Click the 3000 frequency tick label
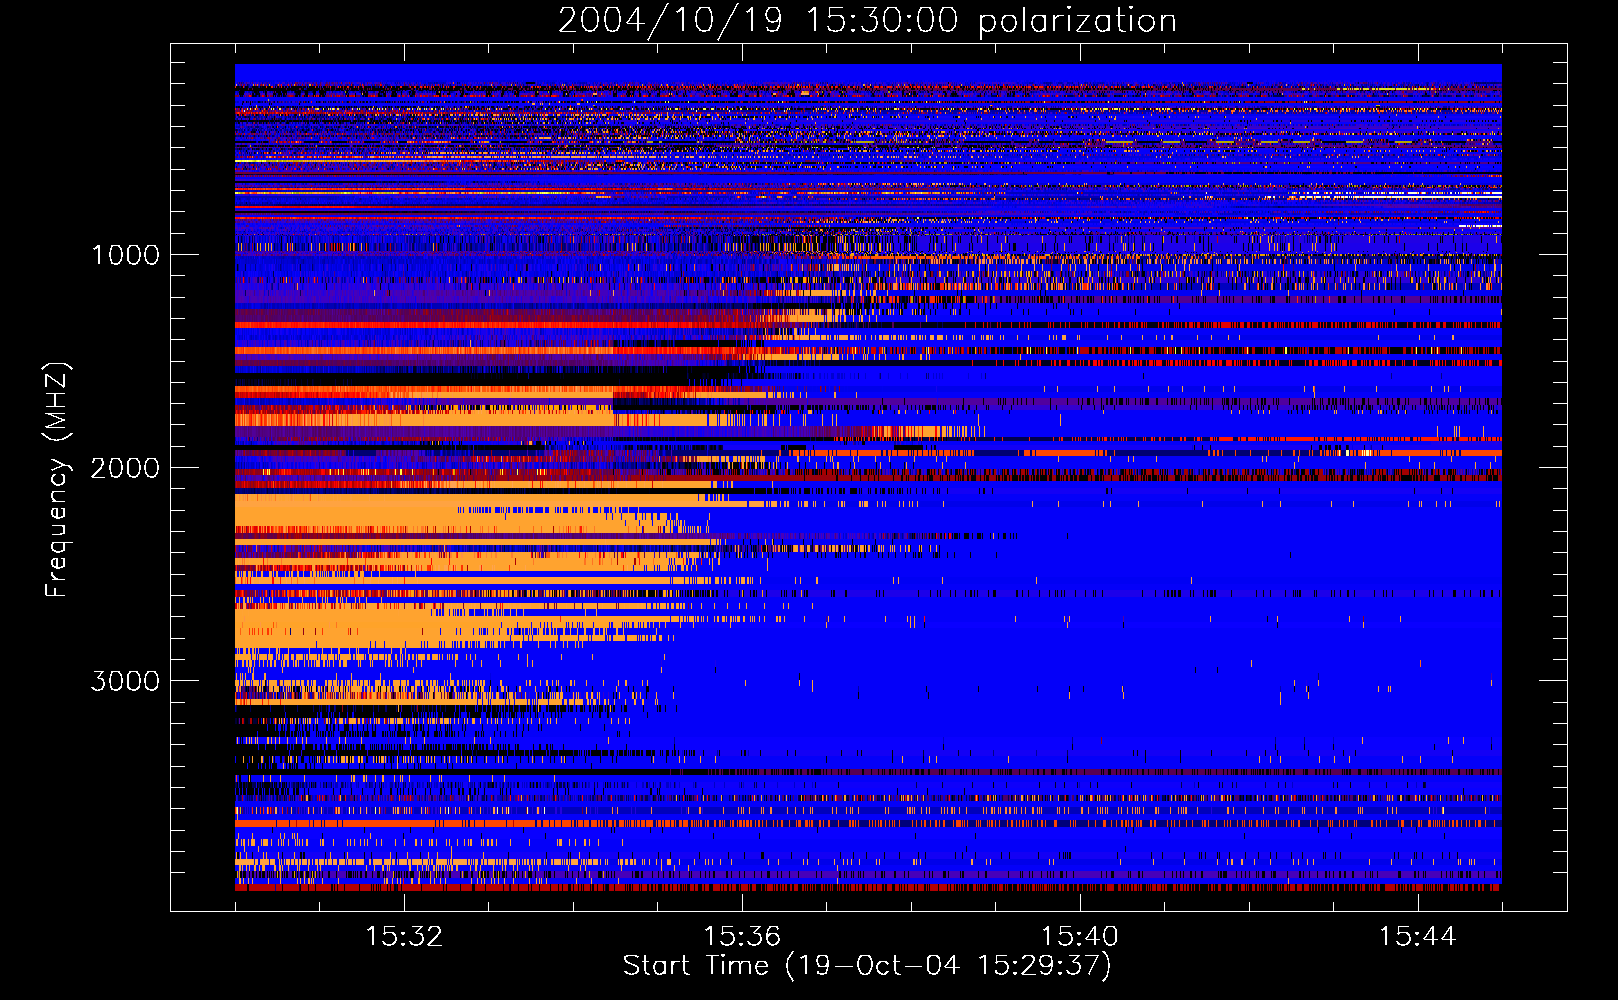The image size is (1618, 1000). (x=125, y=681)
